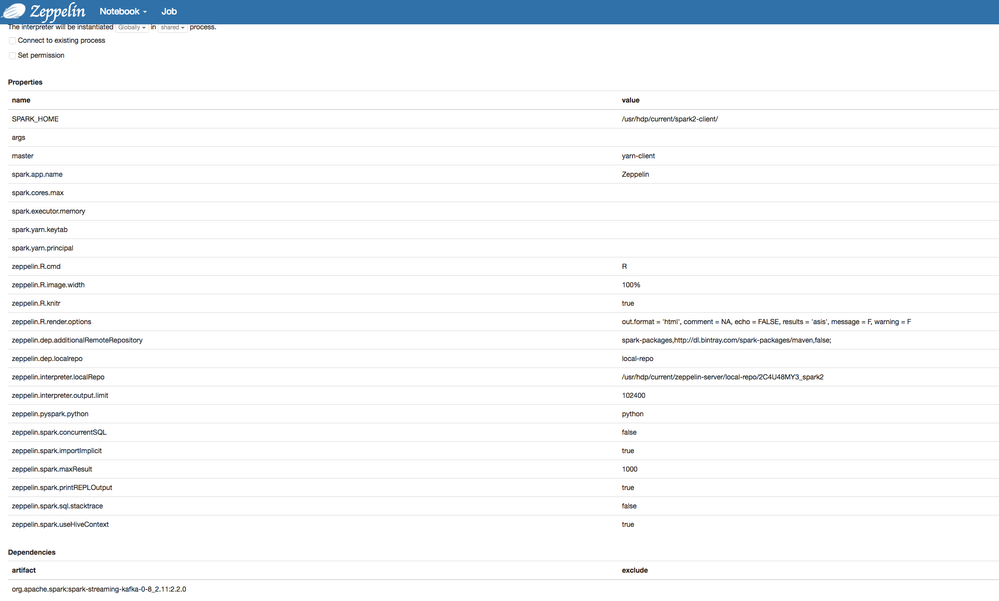
Task: Click the zeppelin.spark.concurrentSQL property link
Action: [58, 432]
